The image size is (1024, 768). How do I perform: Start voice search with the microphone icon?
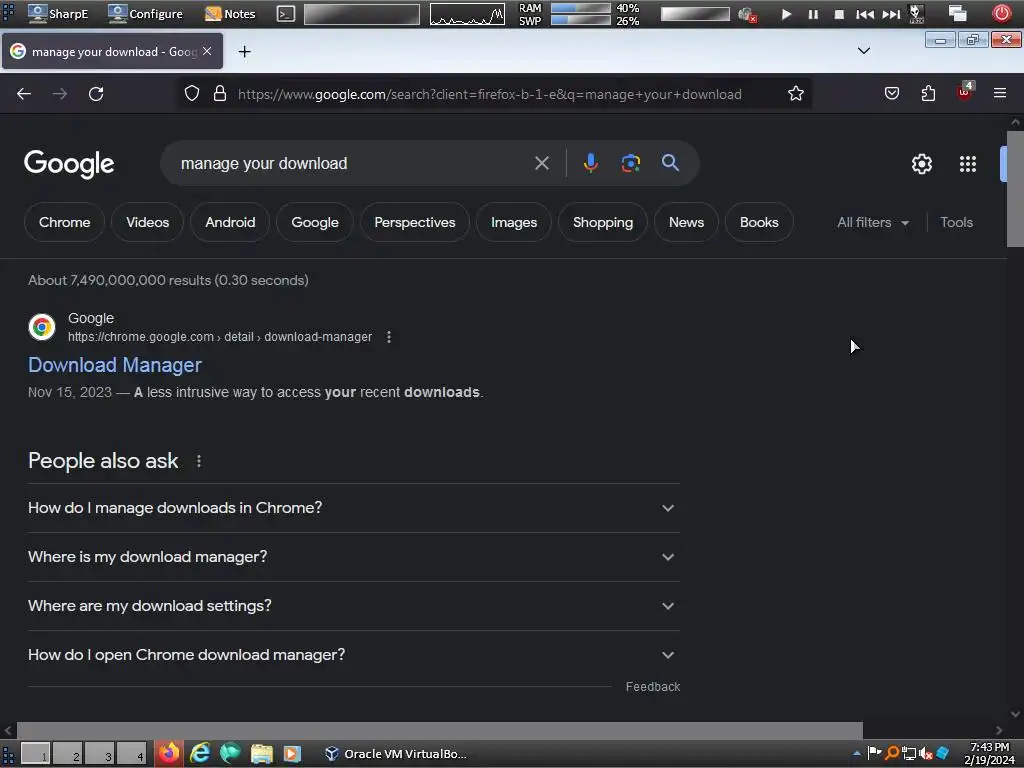click(590, 163)
